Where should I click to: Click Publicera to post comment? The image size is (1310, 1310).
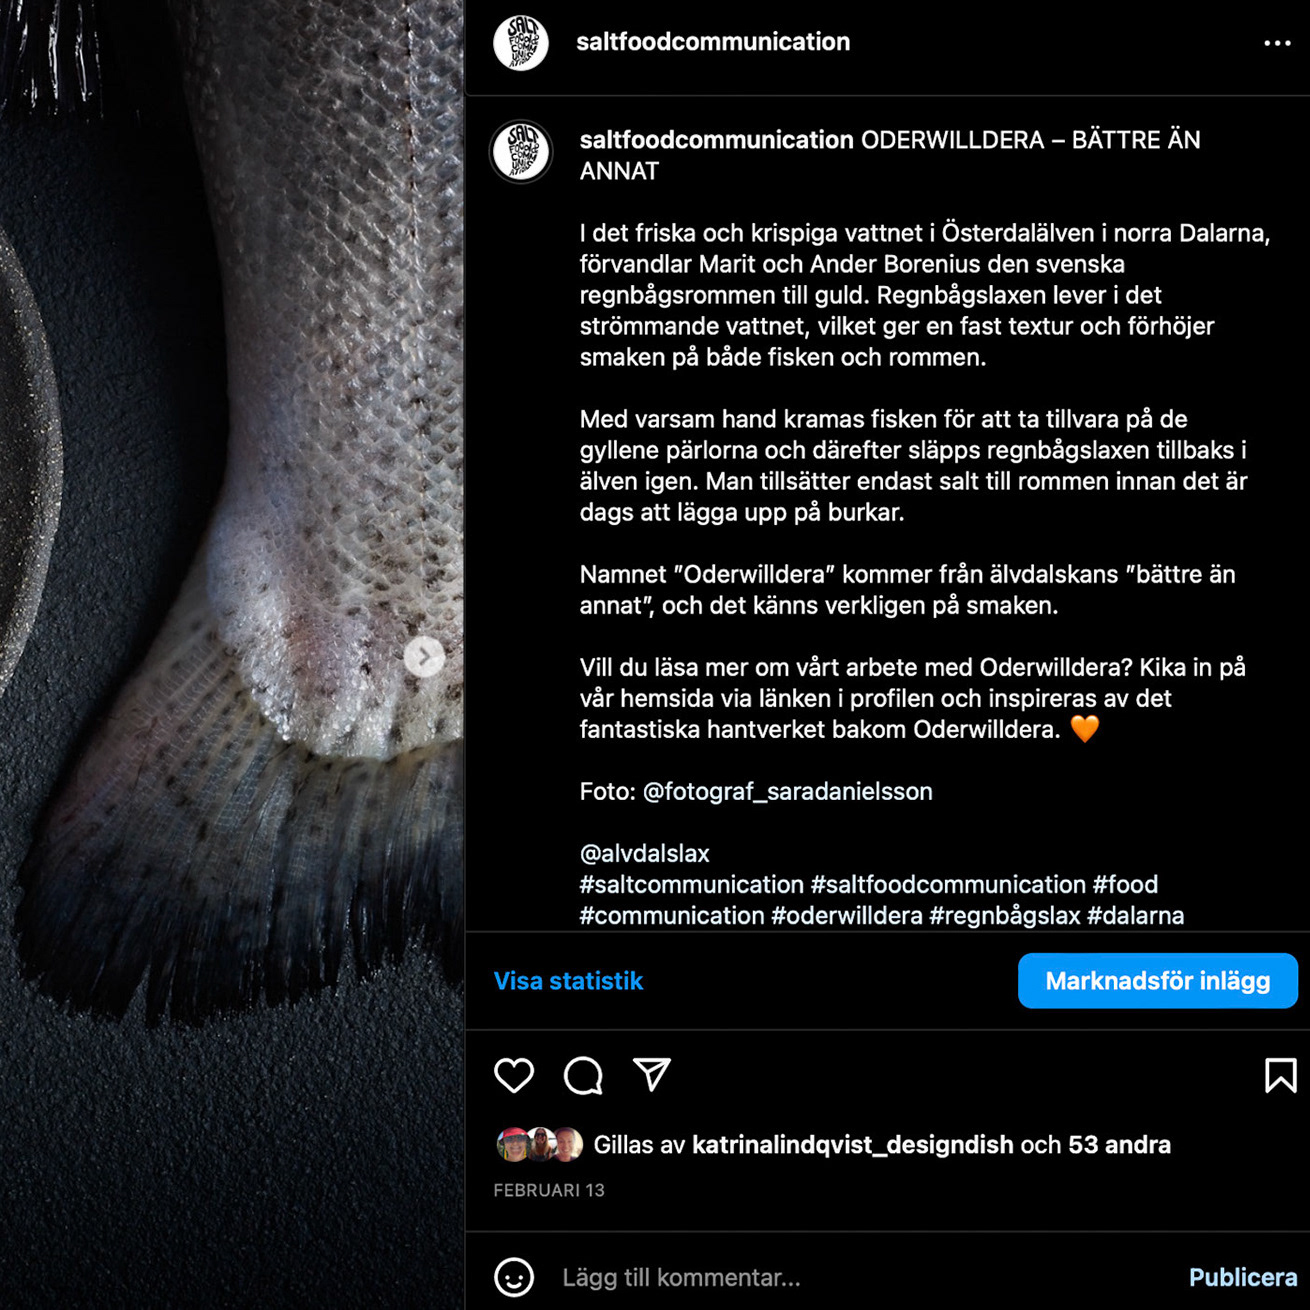coord(1243,1277)
